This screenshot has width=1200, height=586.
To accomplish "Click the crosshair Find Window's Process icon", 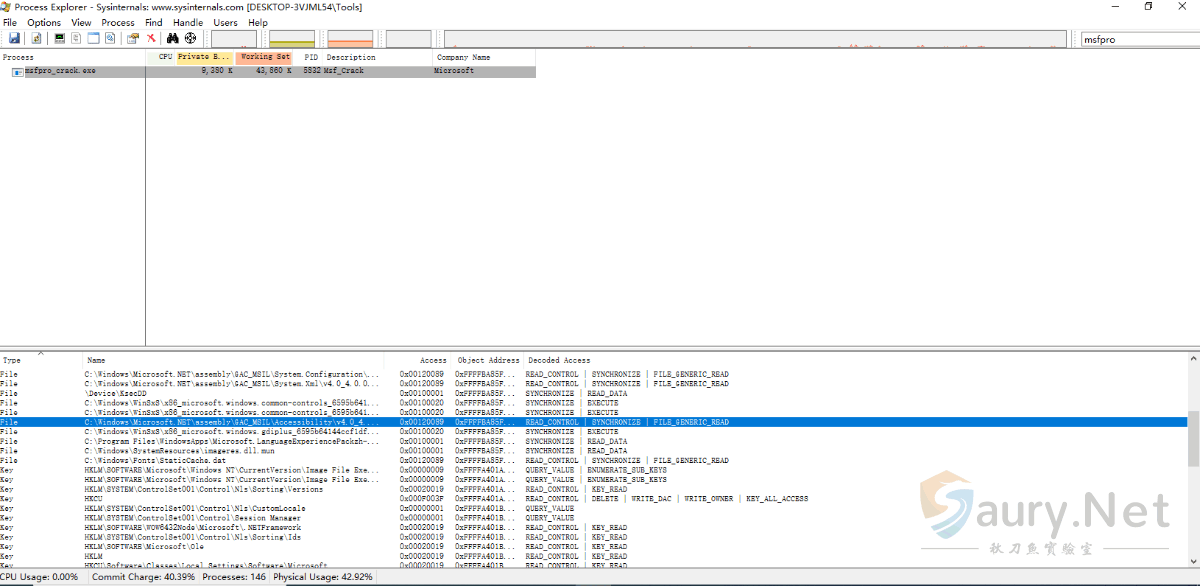I will 190,38.
